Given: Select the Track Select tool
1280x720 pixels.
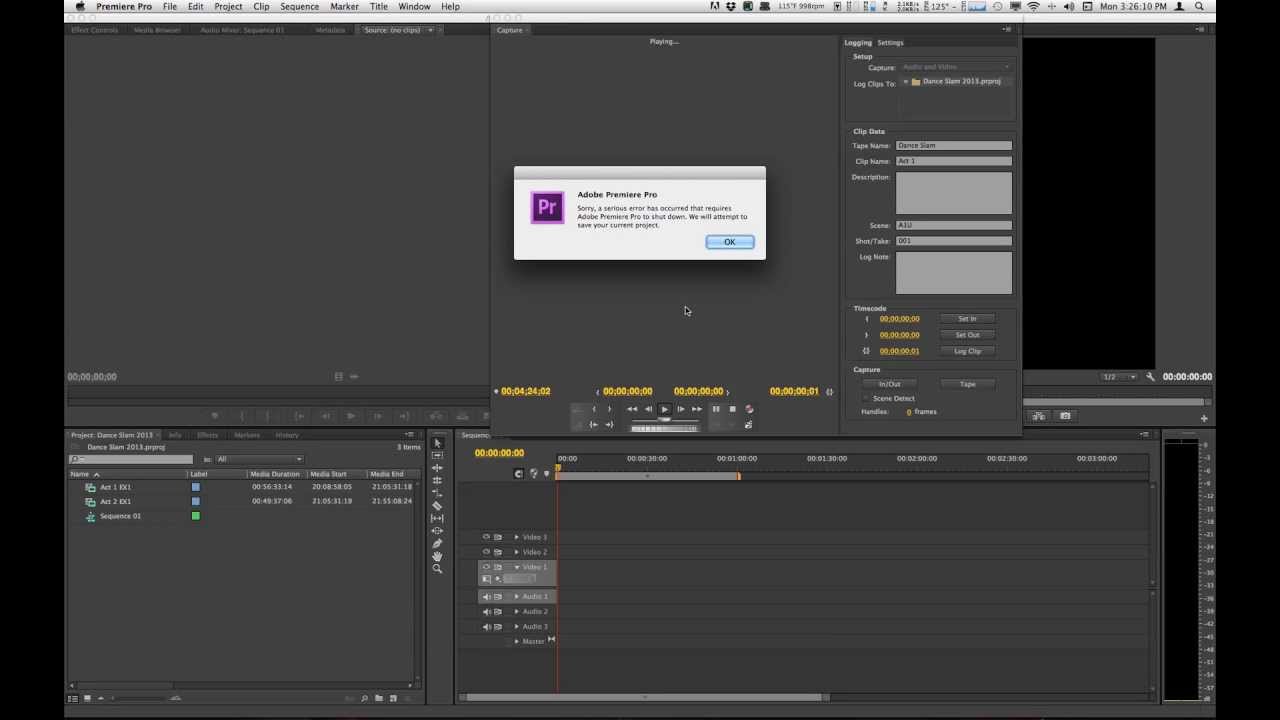Looking at the screenshot, I should click(437, 455).
